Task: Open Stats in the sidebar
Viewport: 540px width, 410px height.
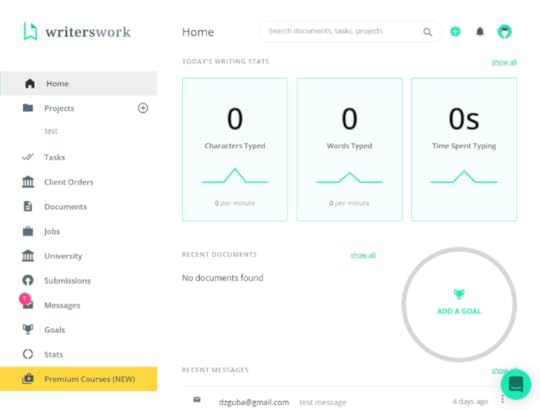Action: point(53,355)
